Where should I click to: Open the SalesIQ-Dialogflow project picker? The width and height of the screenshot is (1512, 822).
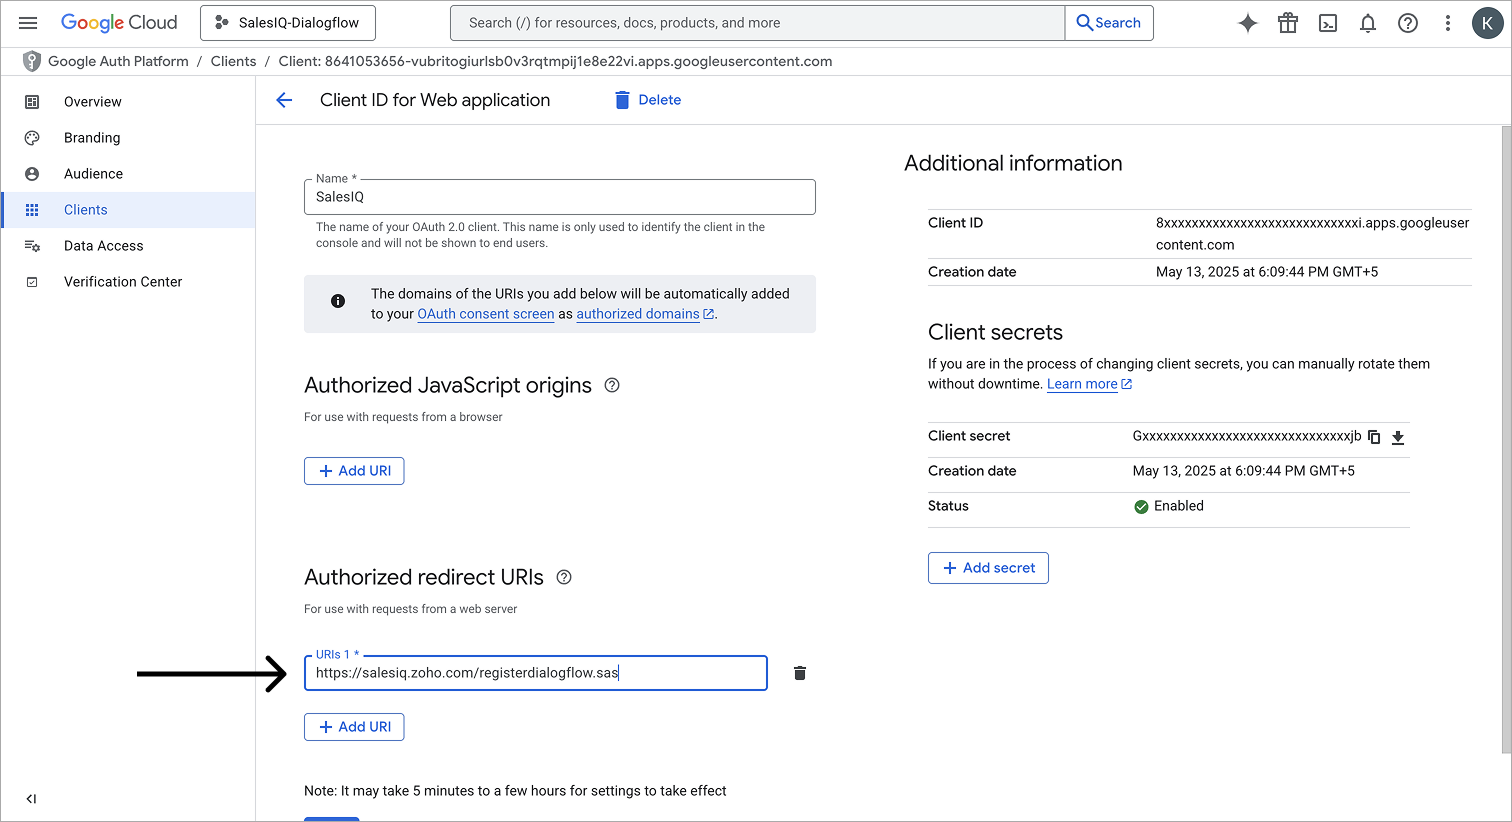click(x=288, y=23)
